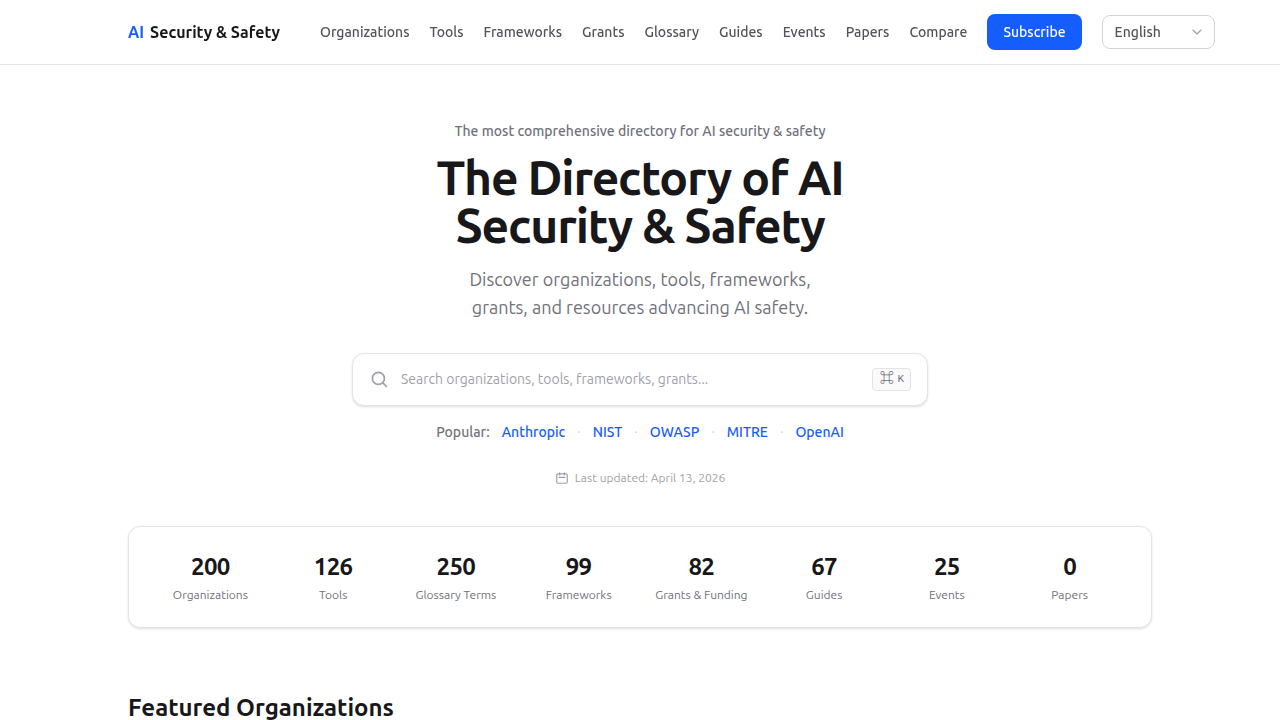The height and width of the screenshot is (720, 1280).
Task: Open the 250 Glossary Terms stat
Action: tap(456, 578)
